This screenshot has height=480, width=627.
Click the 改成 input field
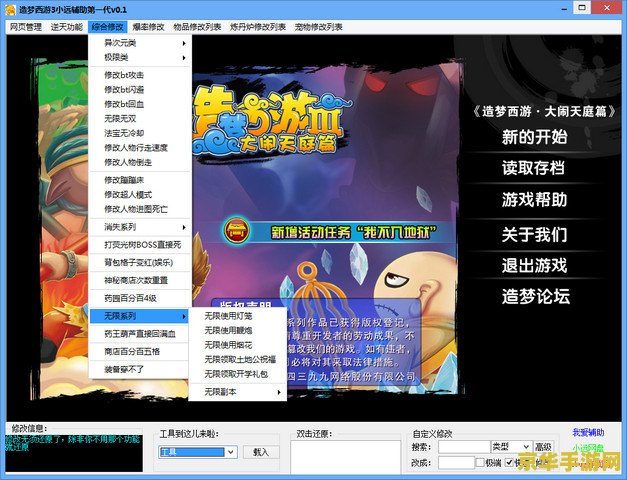pos(456,463)
